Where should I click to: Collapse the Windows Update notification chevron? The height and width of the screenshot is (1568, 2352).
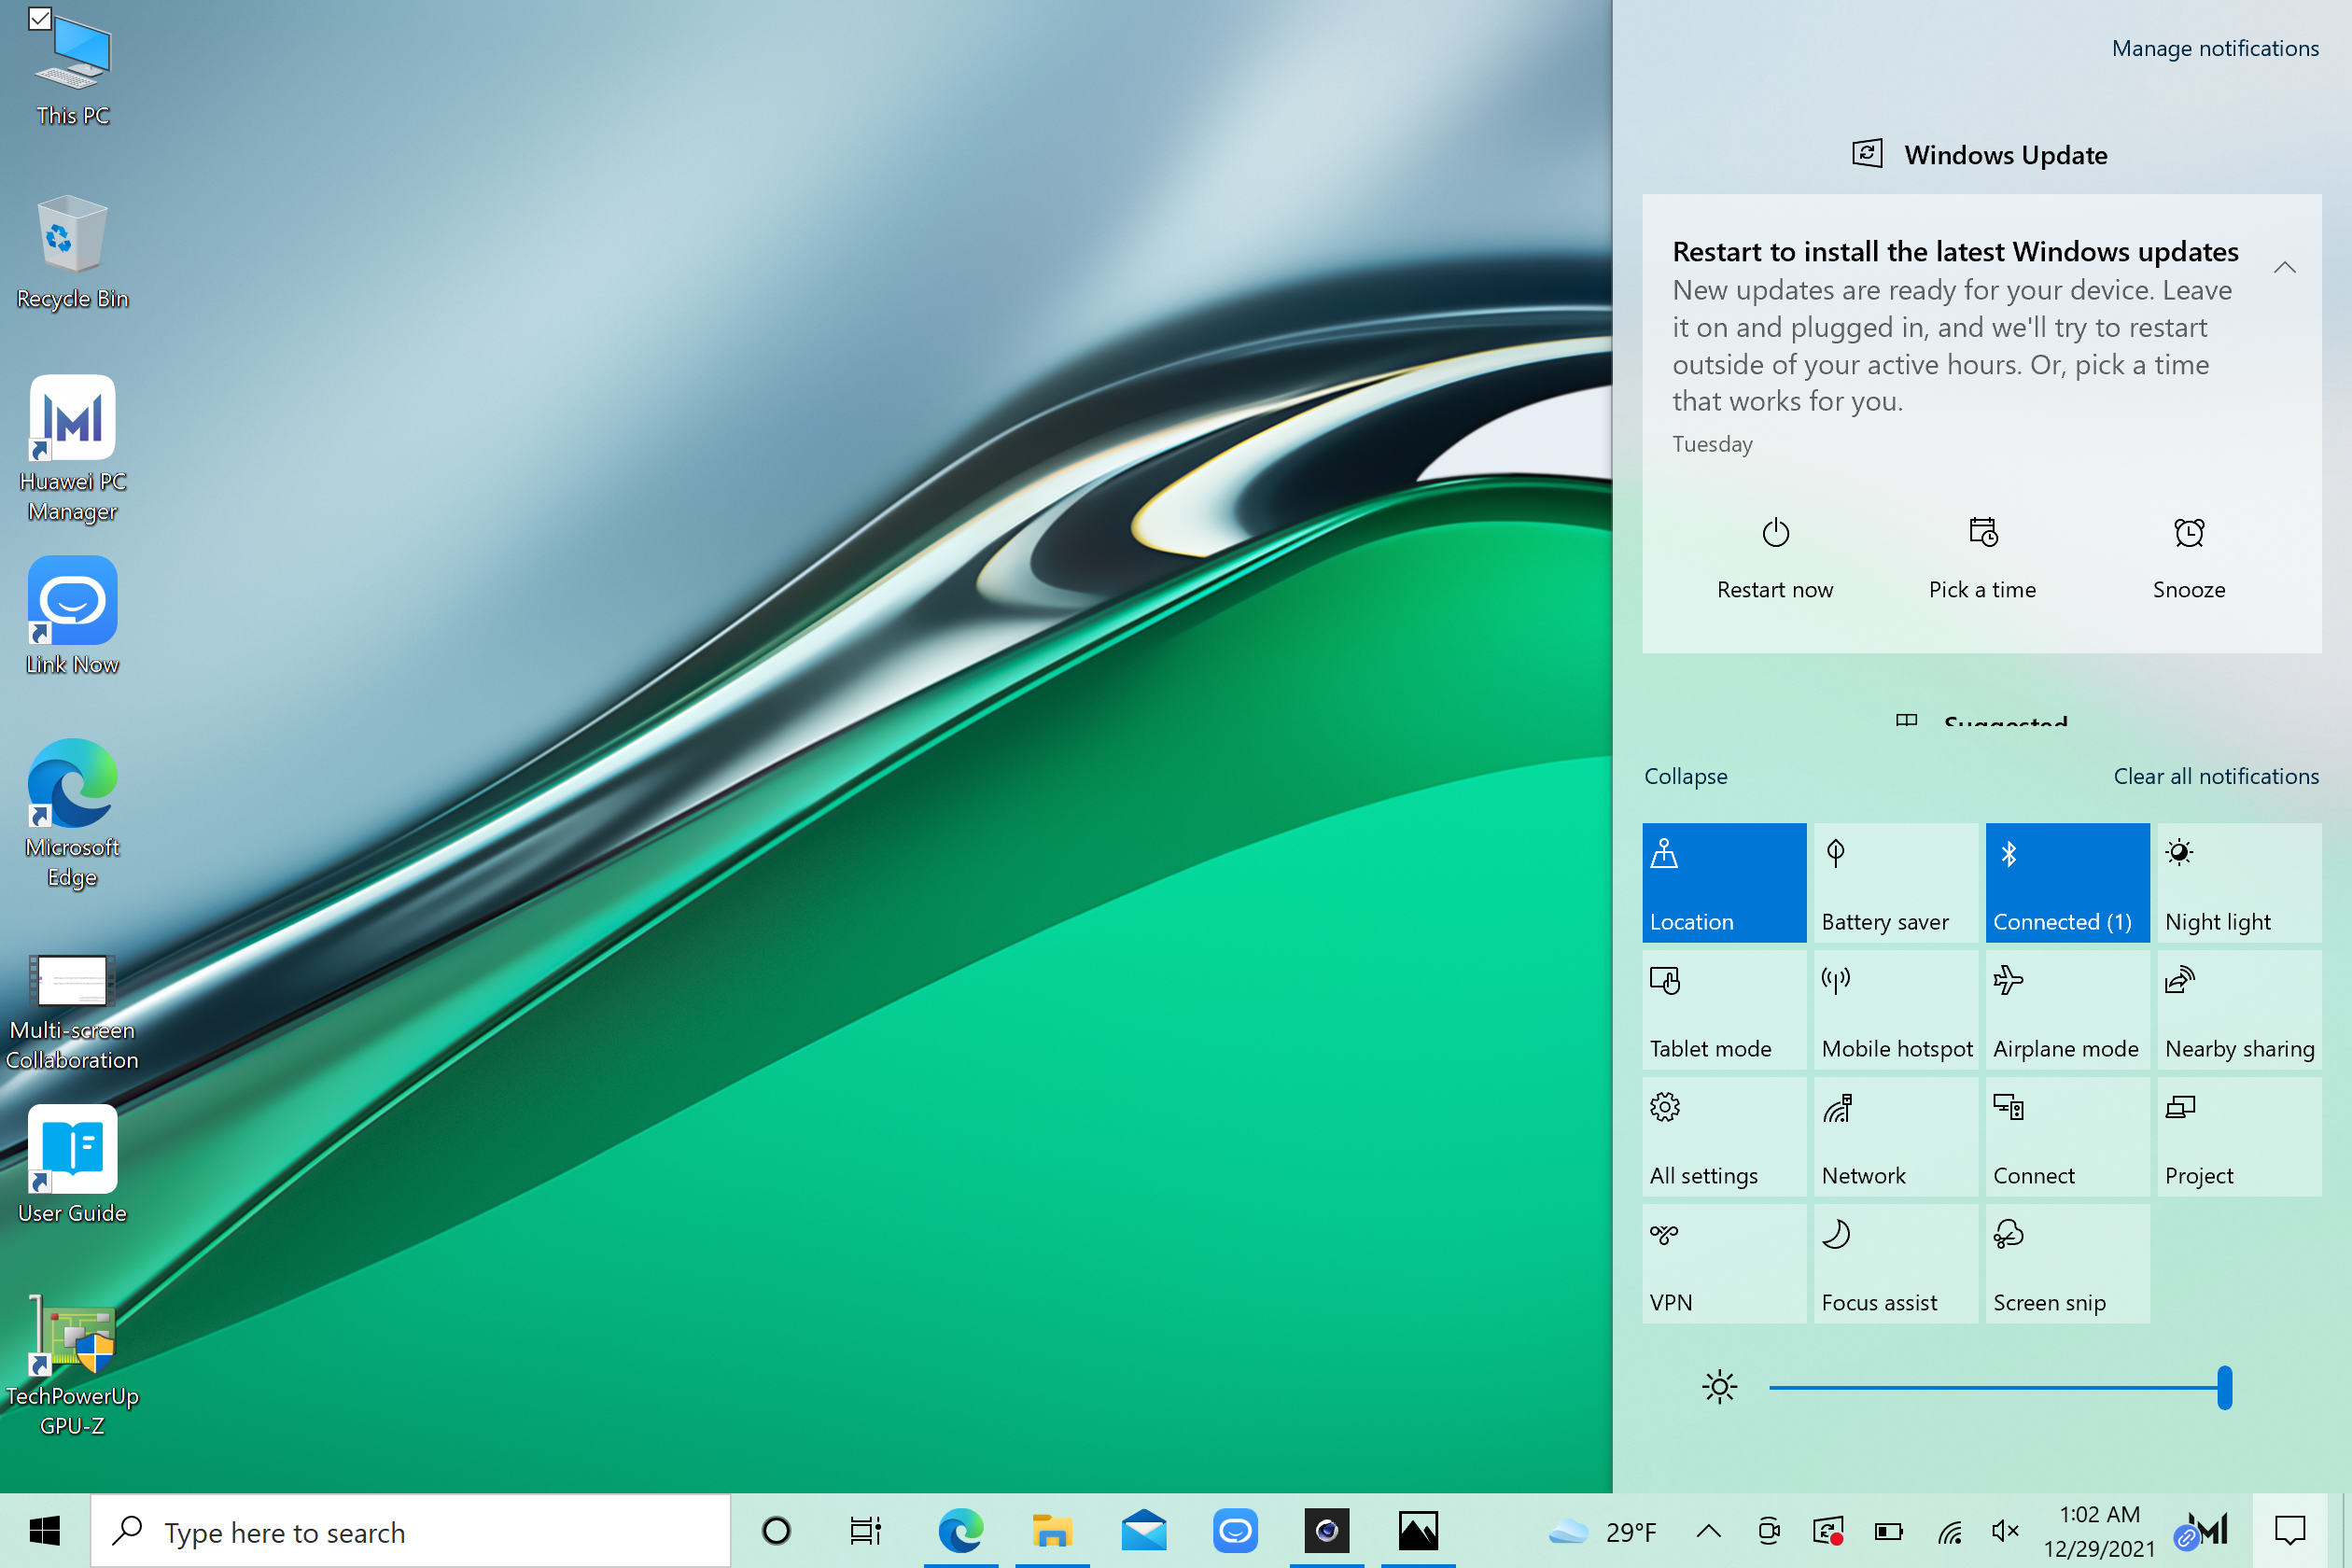point(2284,267)
